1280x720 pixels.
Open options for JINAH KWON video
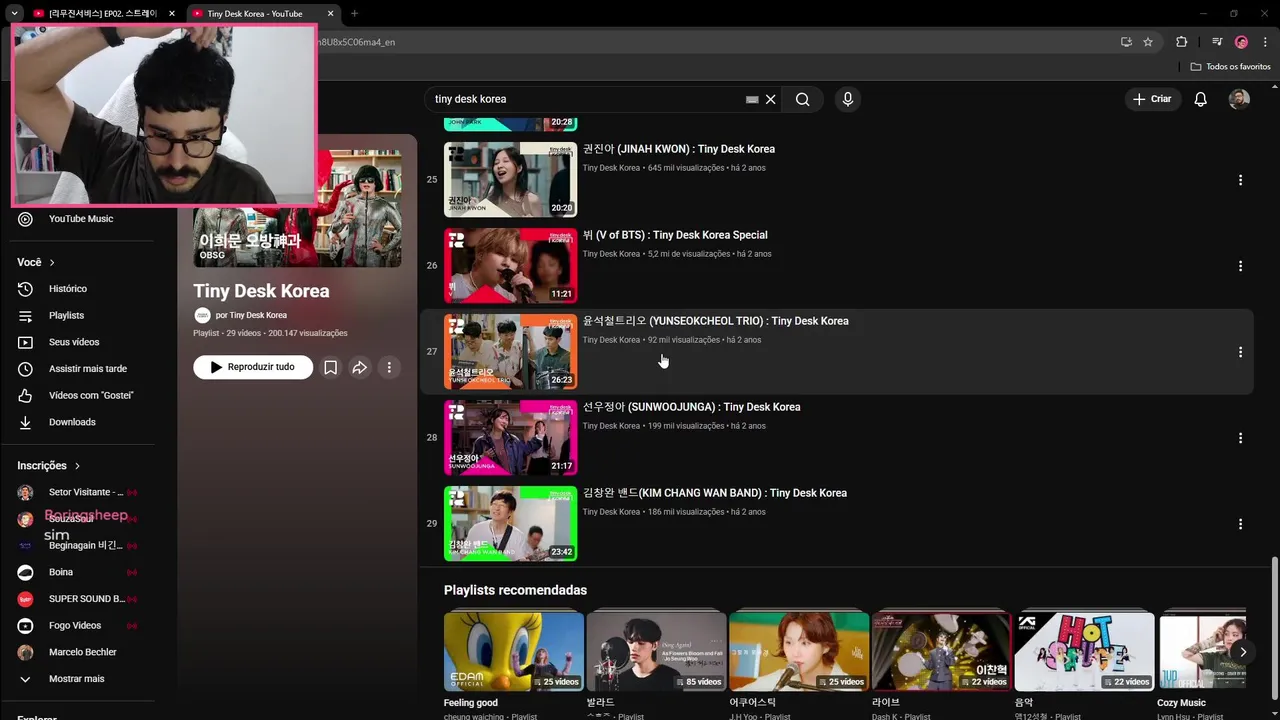click(x=1240, y=180)
